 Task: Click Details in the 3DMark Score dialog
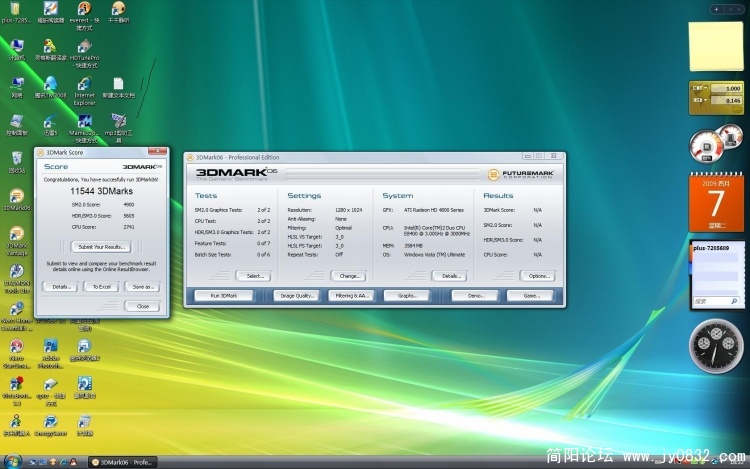[60, 287]
